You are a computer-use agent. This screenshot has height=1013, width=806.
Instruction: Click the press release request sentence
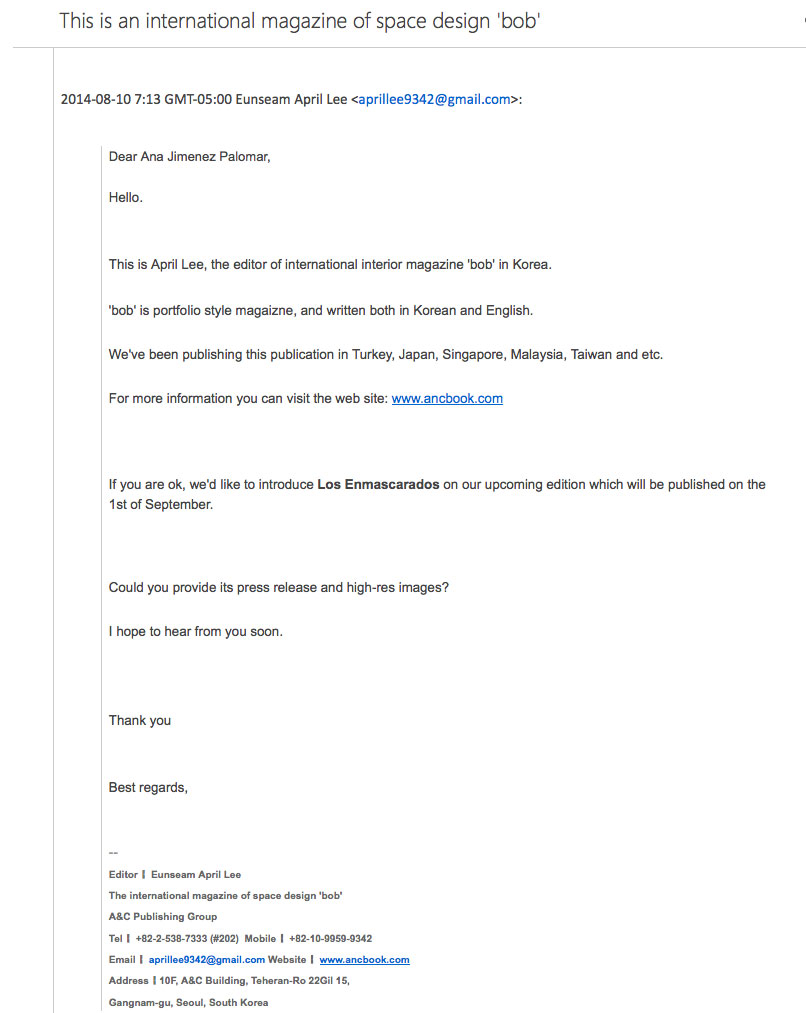tap(279, 587)
